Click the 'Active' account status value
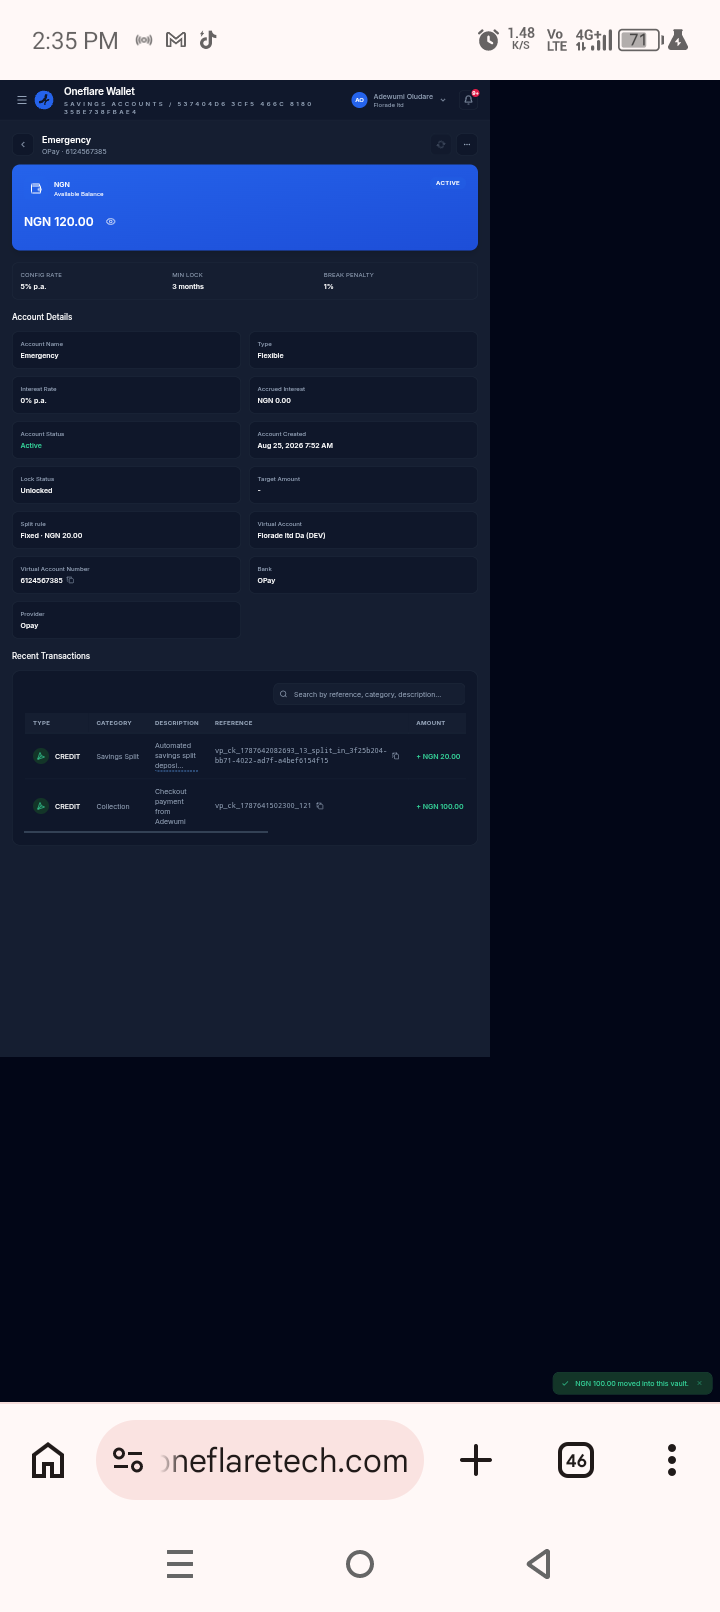The image size is (720, 1612). pos(31,446)
